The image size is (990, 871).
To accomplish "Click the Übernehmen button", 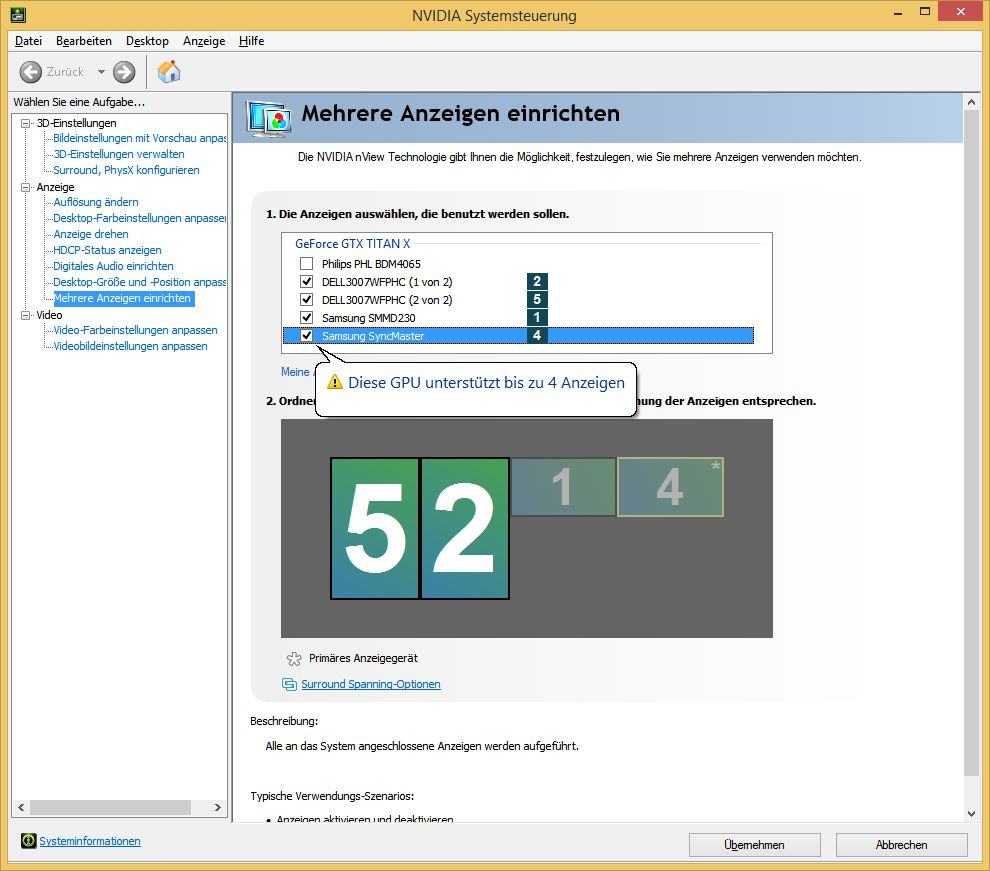I will point(754,844).
